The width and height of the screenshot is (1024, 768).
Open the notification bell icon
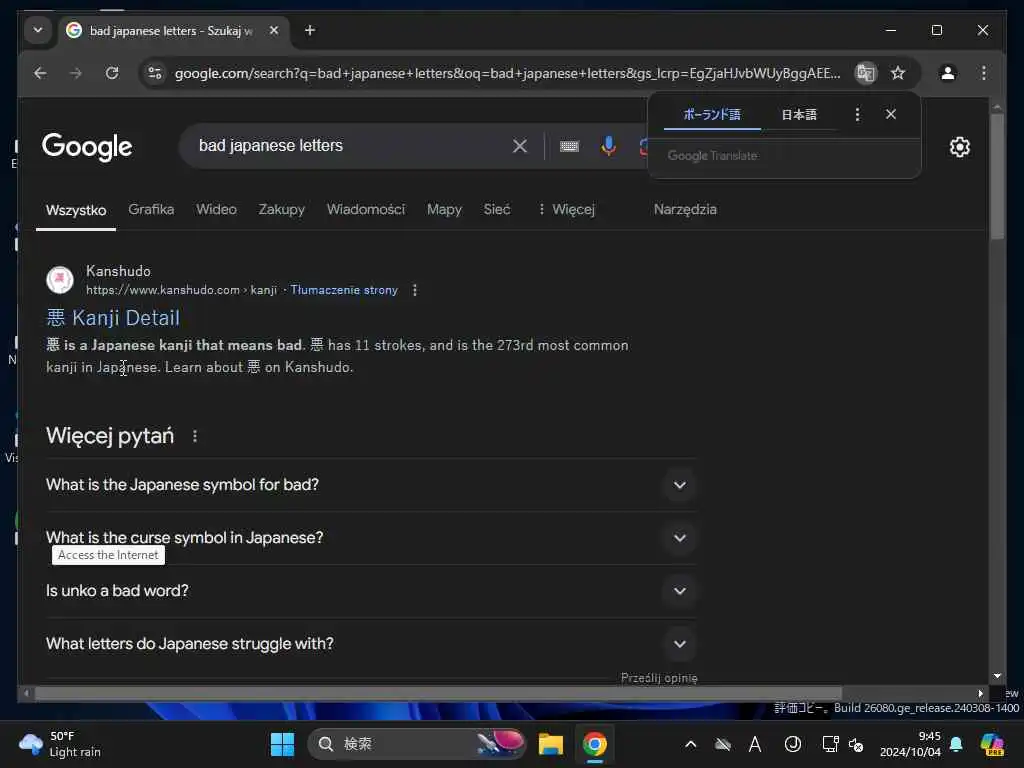pos(955,744)
